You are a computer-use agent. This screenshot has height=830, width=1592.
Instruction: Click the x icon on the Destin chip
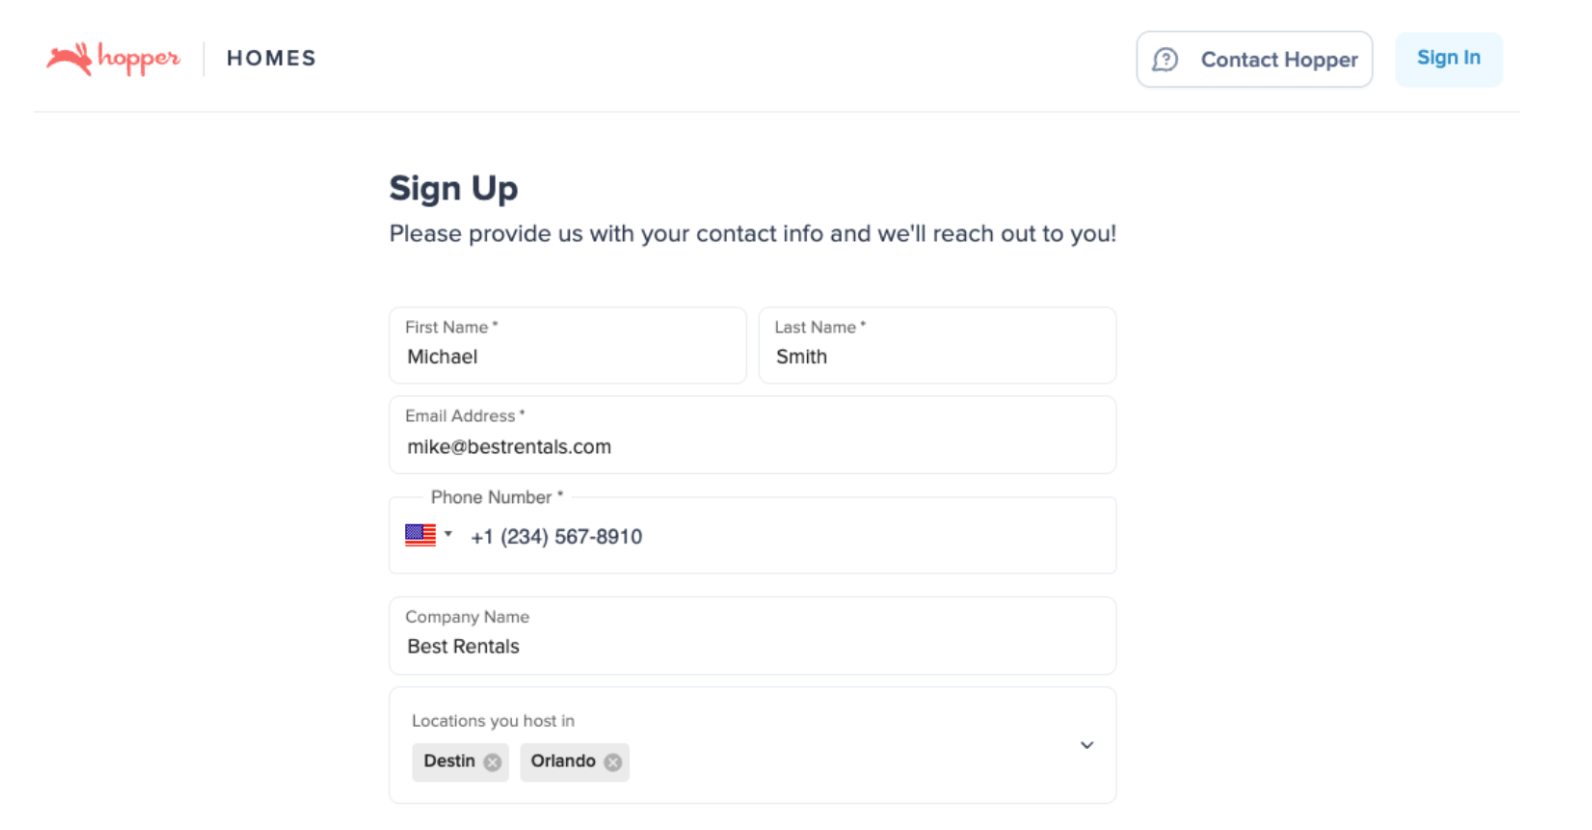491,762
